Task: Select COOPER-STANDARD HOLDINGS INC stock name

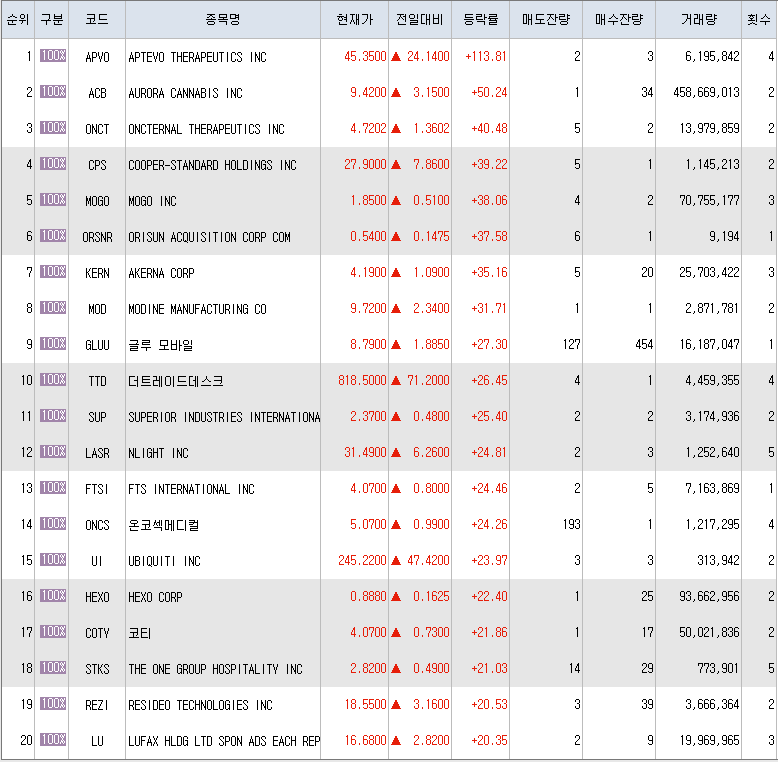Action: click(212, 165)
